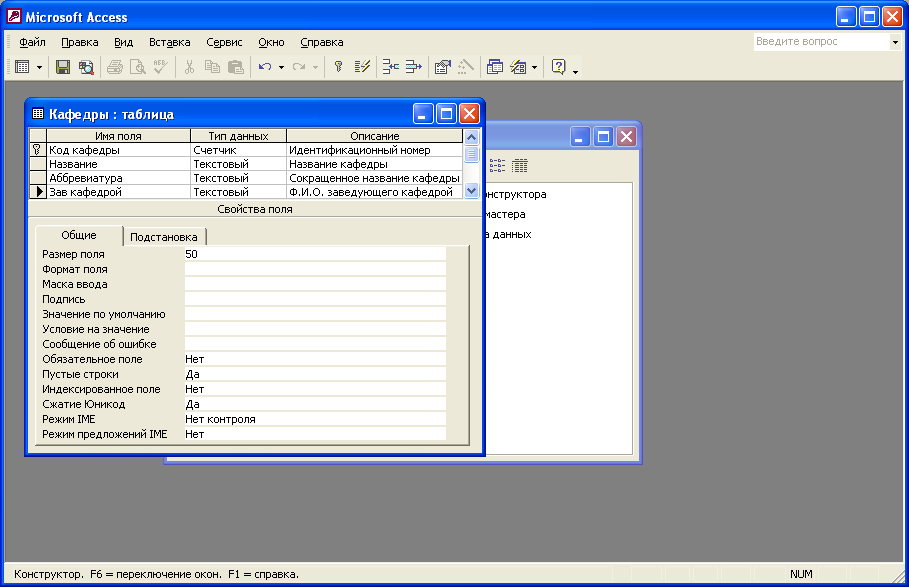Click the Help question mark icon

point(558,67)
